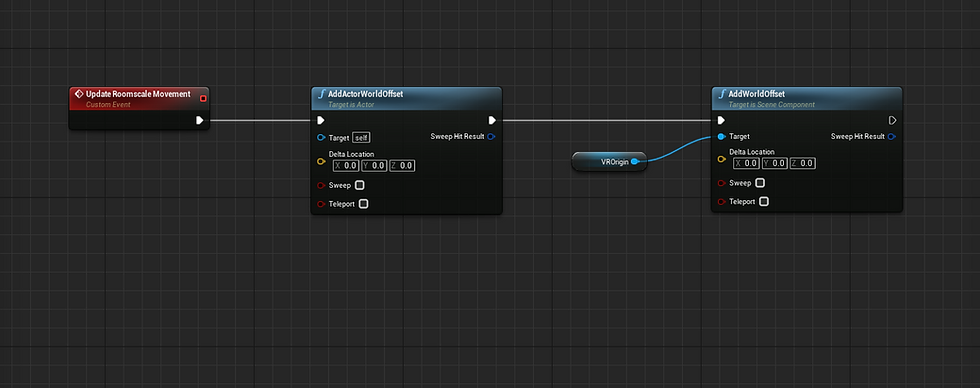Click Sweep Hit Result pin on AddWorldOffset
Viewport: 980px width, 388px height.
[x=891, y=136]
